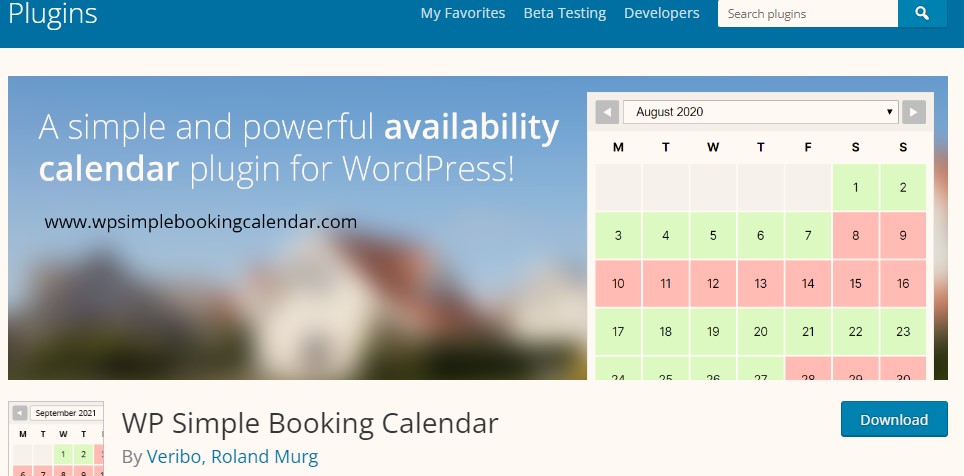Select available day 19 in calendar
The image size is (964, 476).
[713, 331]
